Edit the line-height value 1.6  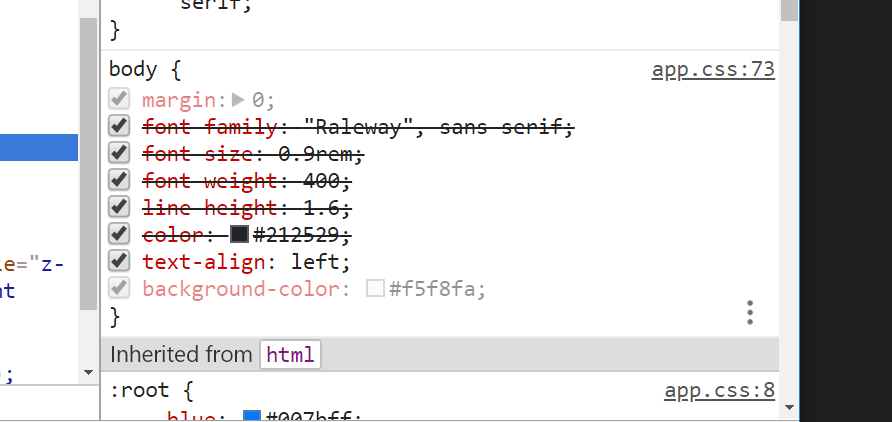point(321,208)
